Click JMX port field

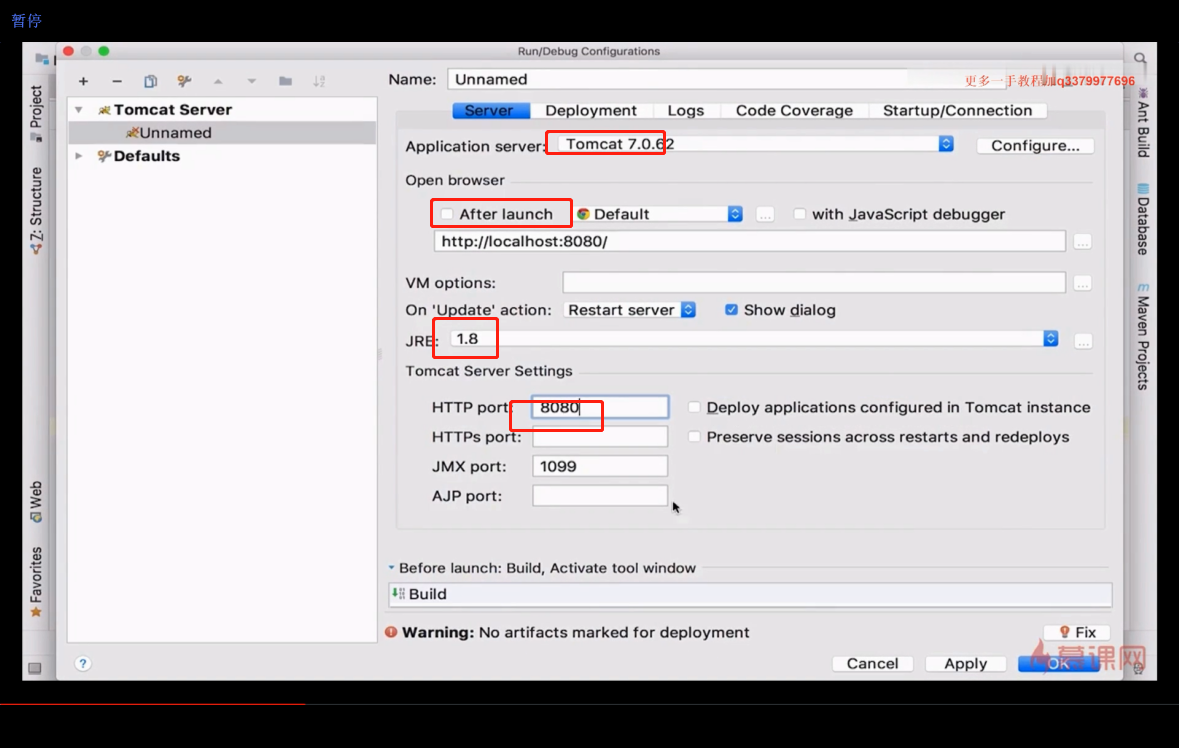pyautogui.click(x=600, y=466)
